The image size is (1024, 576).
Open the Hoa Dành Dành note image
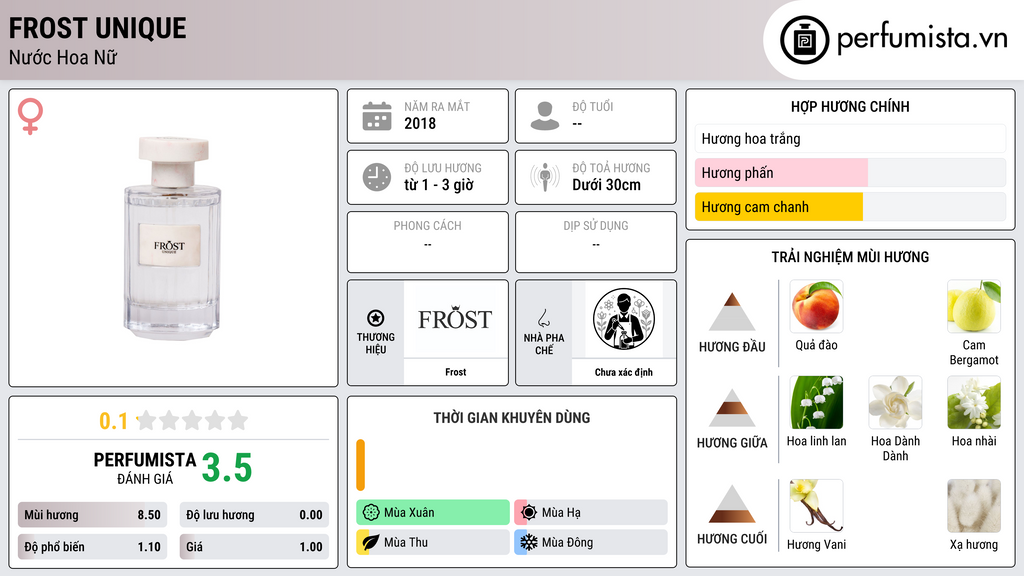[x=895, y=402]
